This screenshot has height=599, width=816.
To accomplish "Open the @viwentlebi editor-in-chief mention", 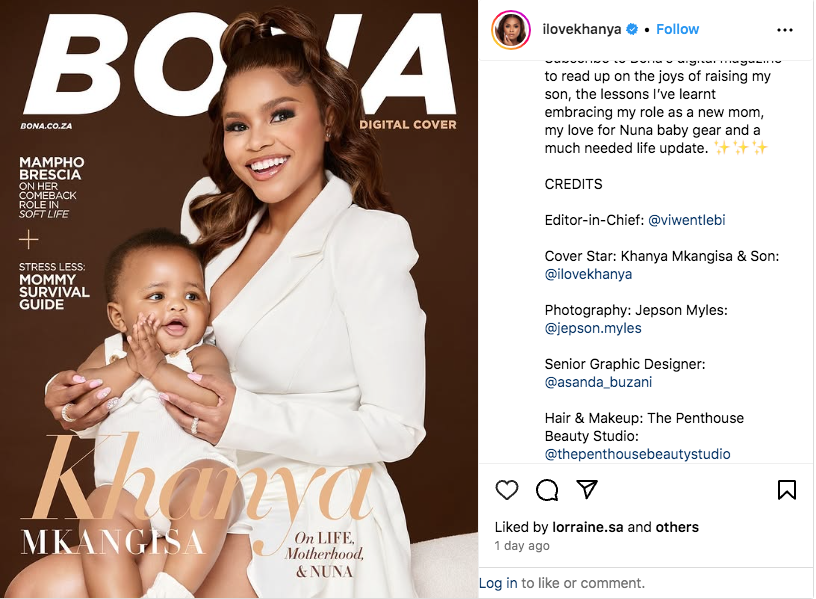I will [x=686, y=220].
